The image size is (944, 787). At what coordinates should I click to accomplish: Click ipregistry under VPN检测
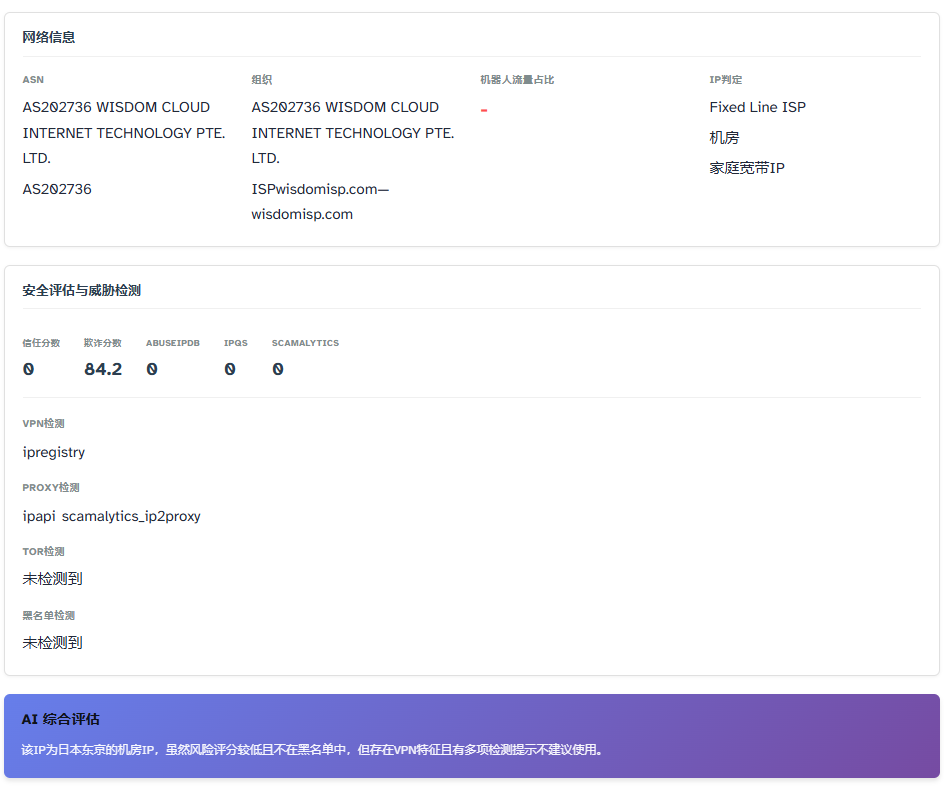tap(54, 452)
